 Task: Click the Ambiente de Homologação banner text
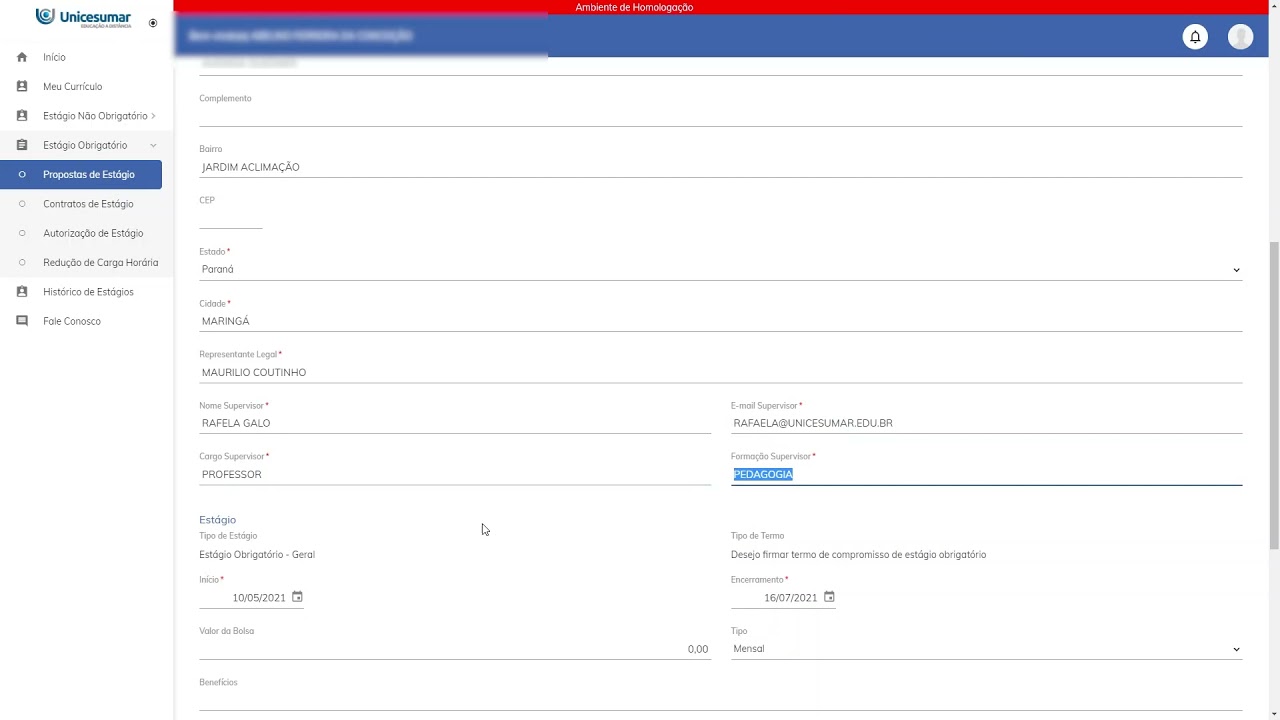pyautogui.click(x=634, y=7)
